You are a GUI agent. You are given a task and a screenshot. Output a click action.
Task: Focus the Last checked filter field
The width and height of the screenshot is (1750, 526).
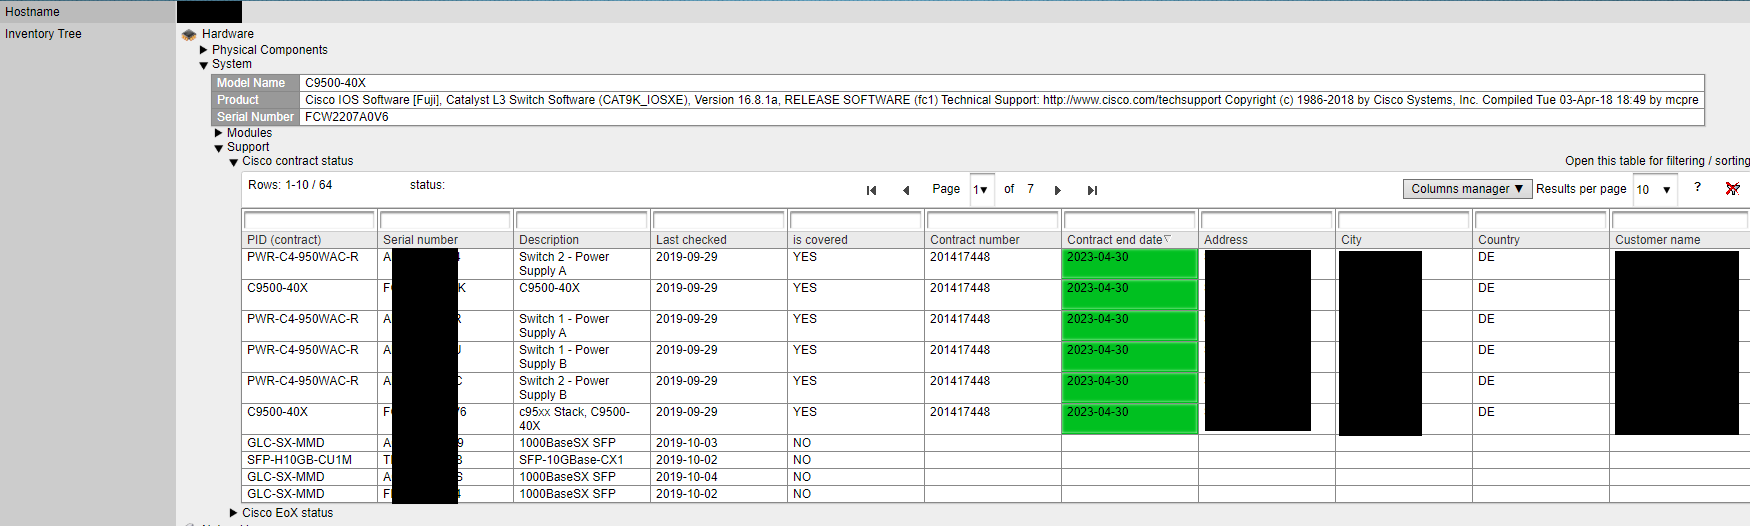719,220
